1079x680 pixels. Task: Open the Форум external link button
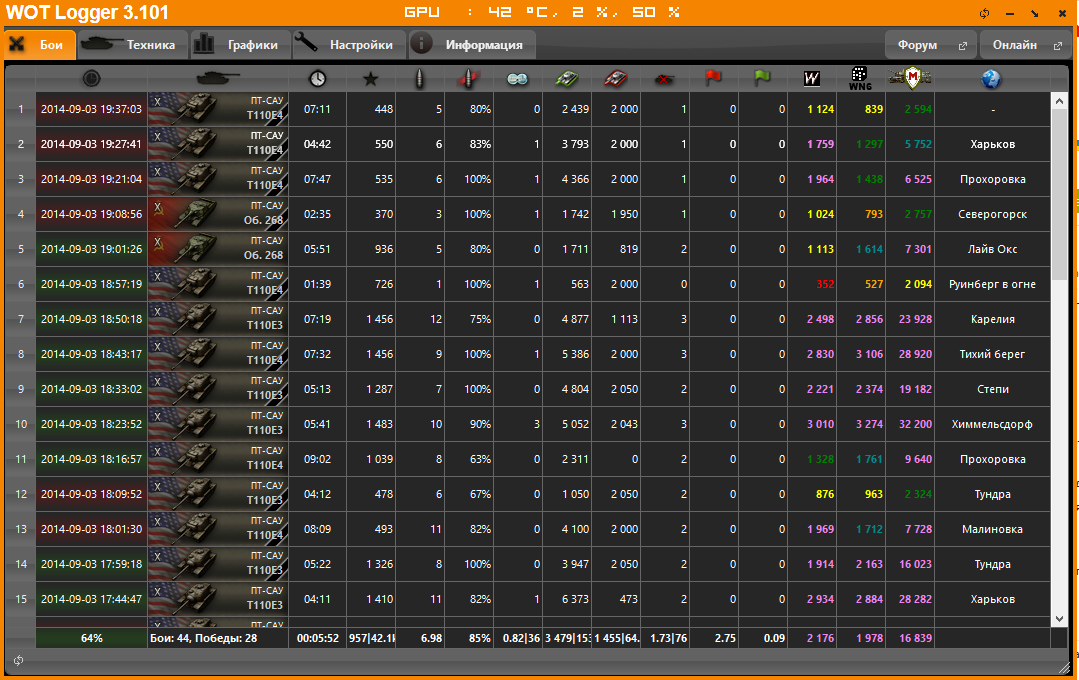tap(932, 45)
